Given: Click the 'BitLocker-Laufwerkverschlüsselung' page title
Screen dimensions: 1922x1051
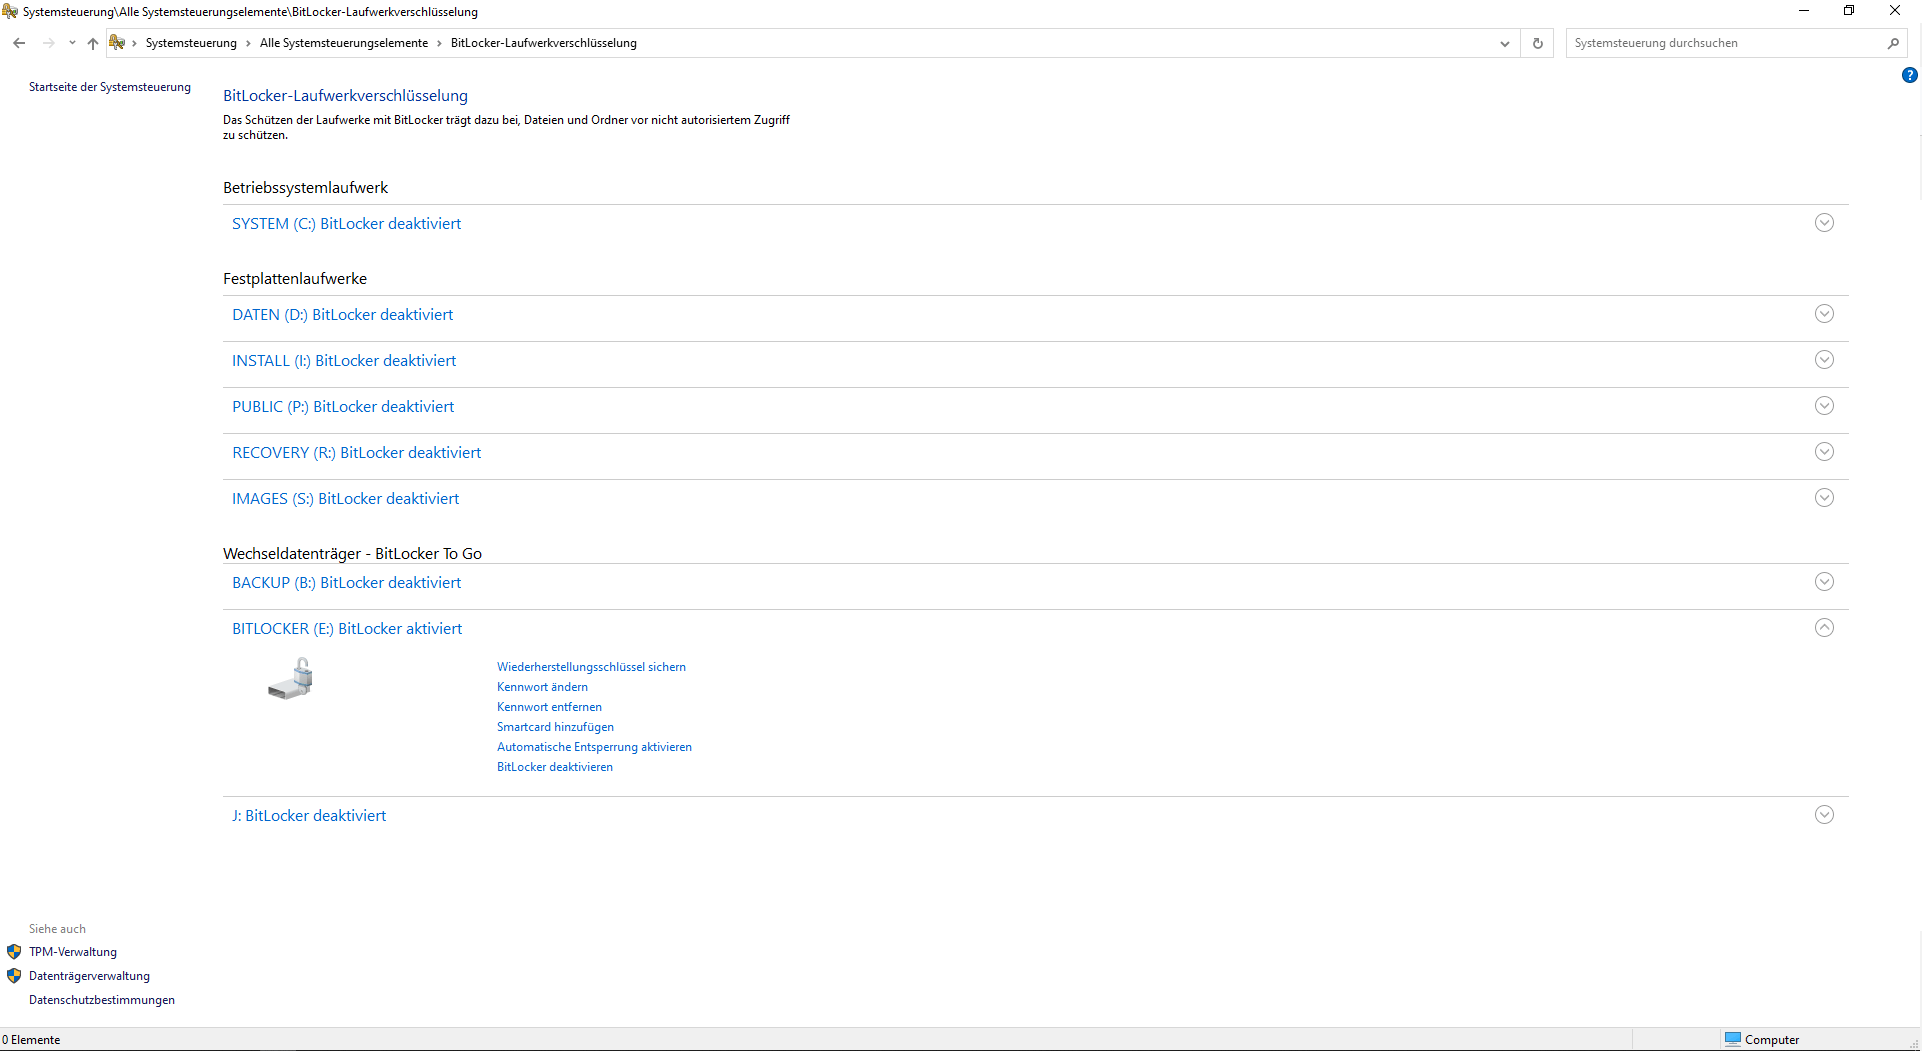Looking at the screenshot, I should pyautogui.click(x=345, y=96).
